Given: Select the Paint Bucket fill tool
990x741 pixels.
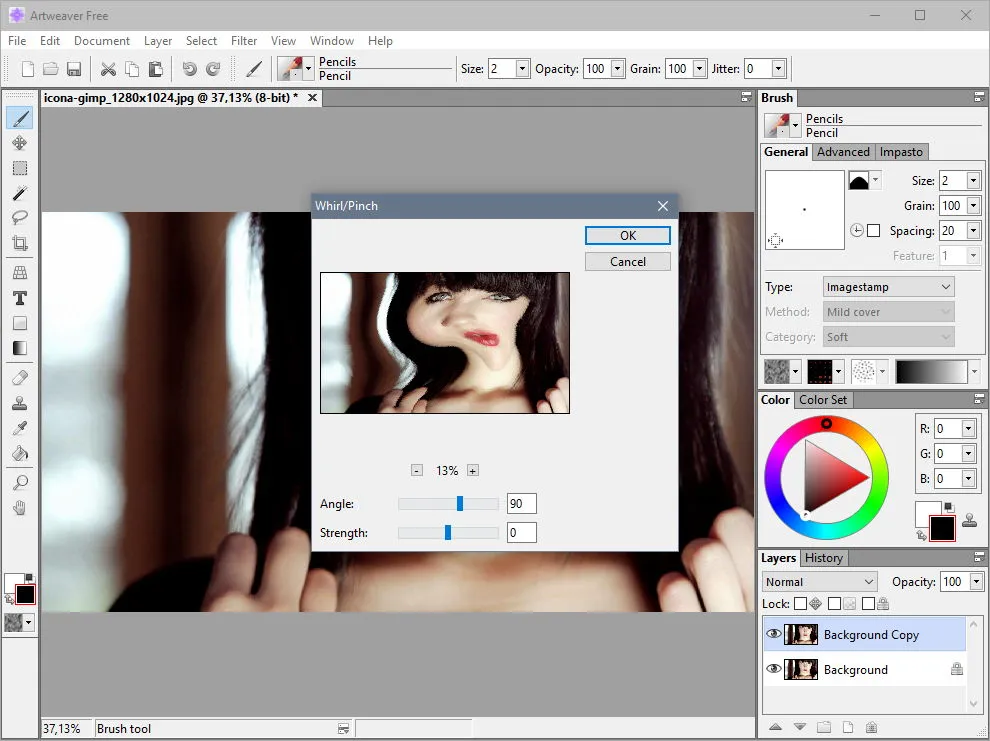Looking at the screenshot, I should pos(20,453).
